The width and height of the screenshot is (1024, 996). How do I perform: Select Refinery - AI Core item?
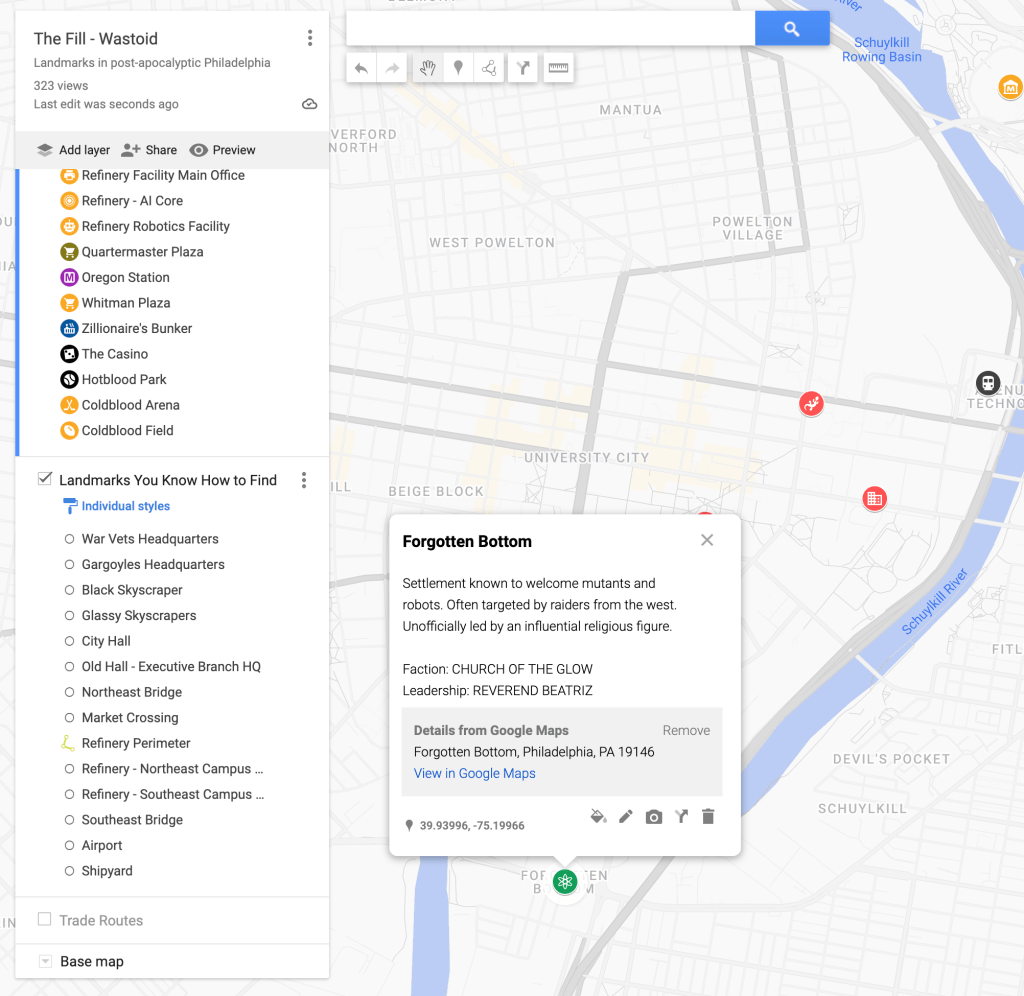(132, 201)
